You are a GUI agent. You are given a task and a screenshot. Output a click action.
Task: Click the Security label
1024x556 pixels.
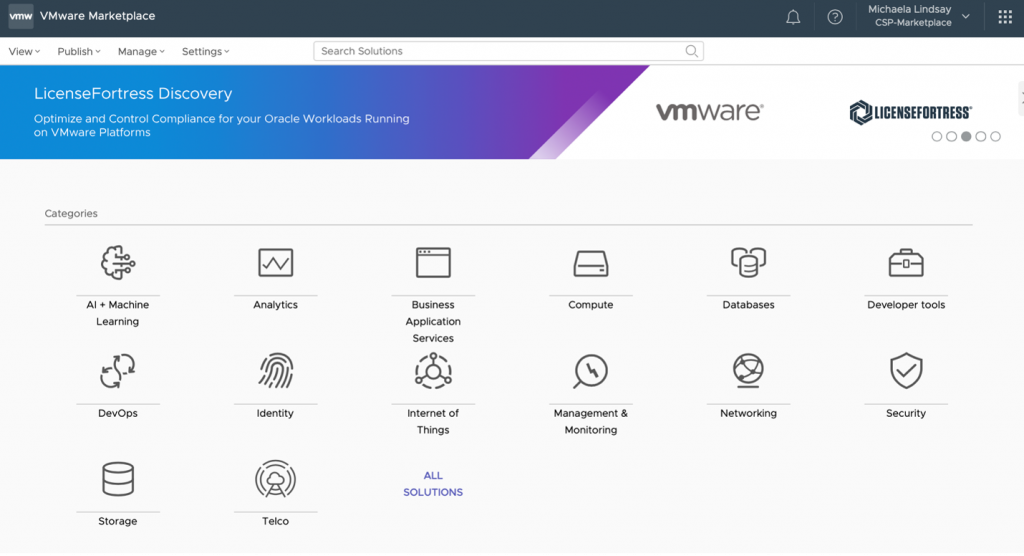click(x=906, y=414)
